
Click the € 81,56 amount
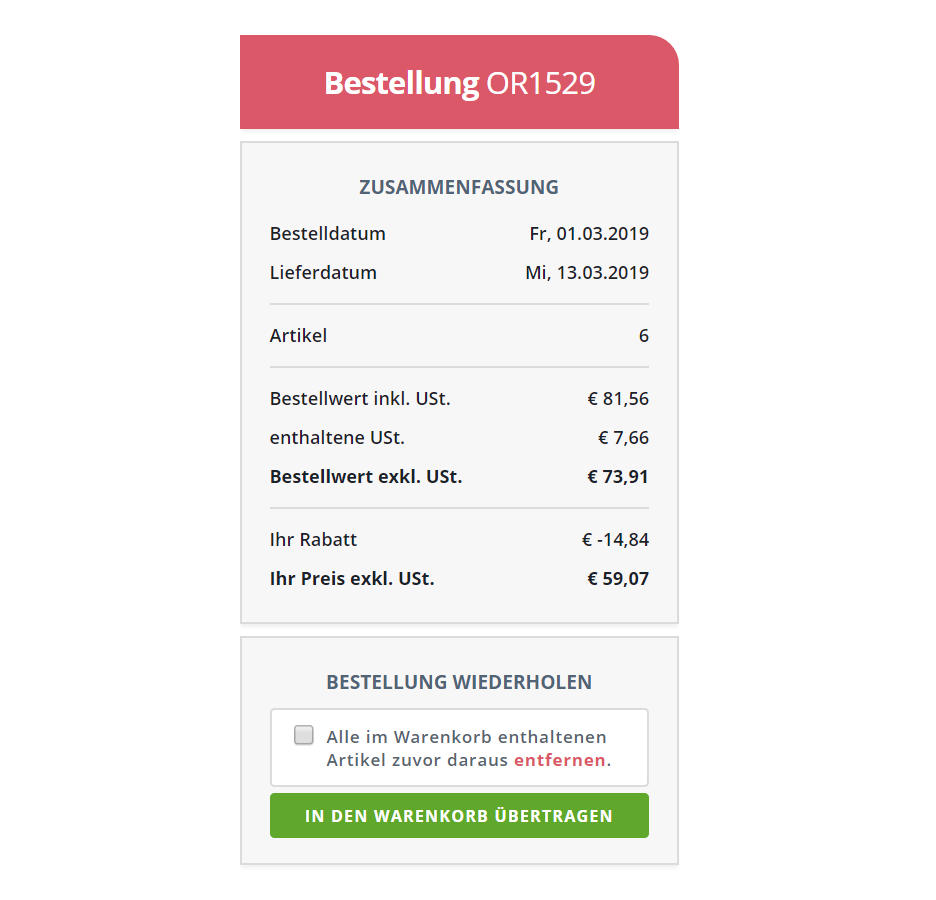coord(618,399)
